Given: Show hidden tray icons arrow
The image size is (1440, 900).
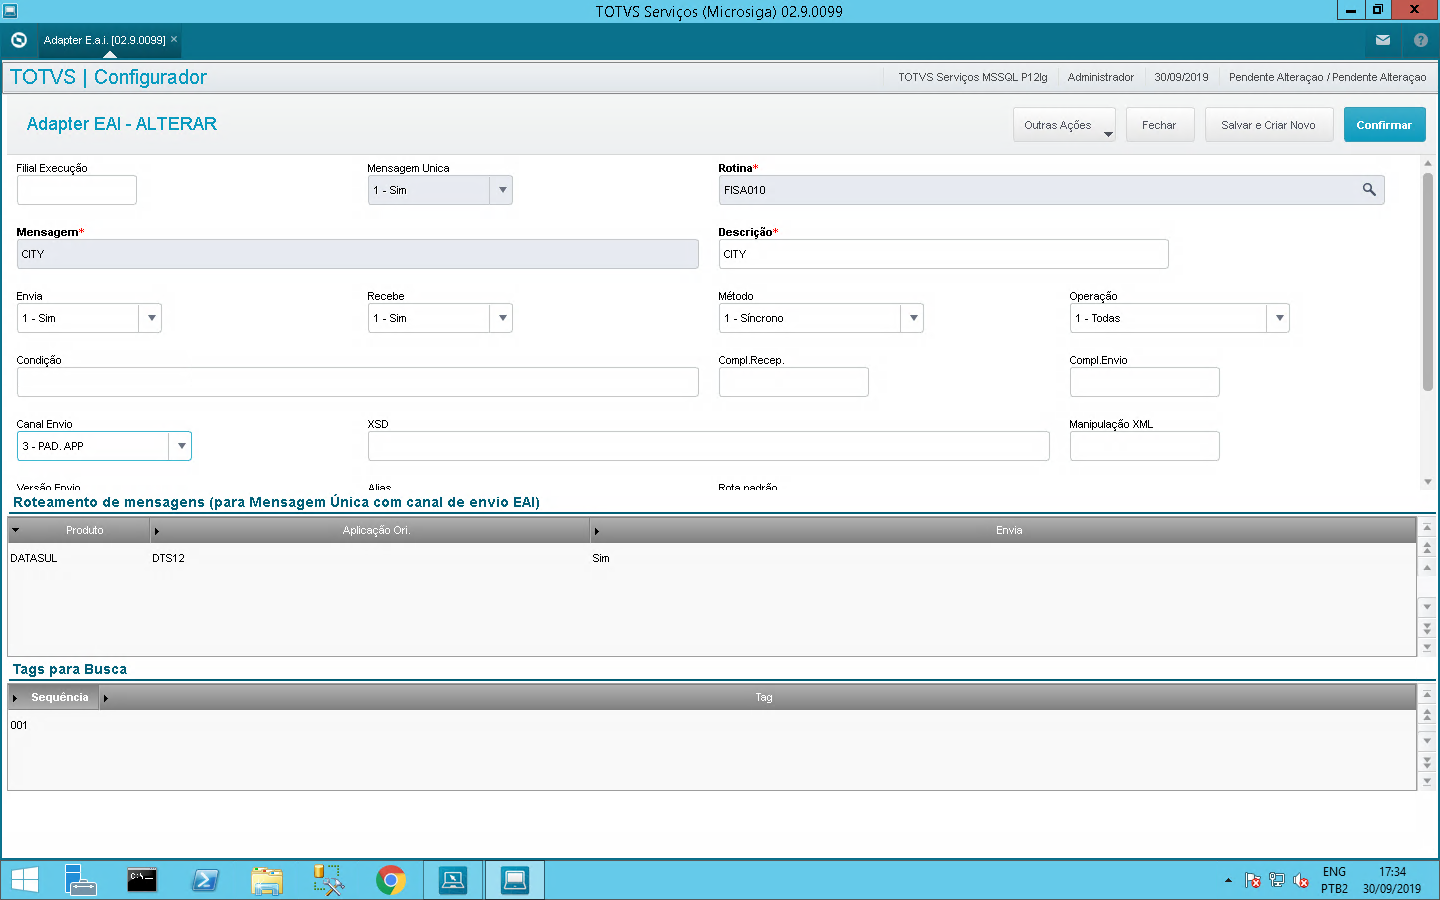Looking at the screenshot, I should click(x=1228, y=880).
